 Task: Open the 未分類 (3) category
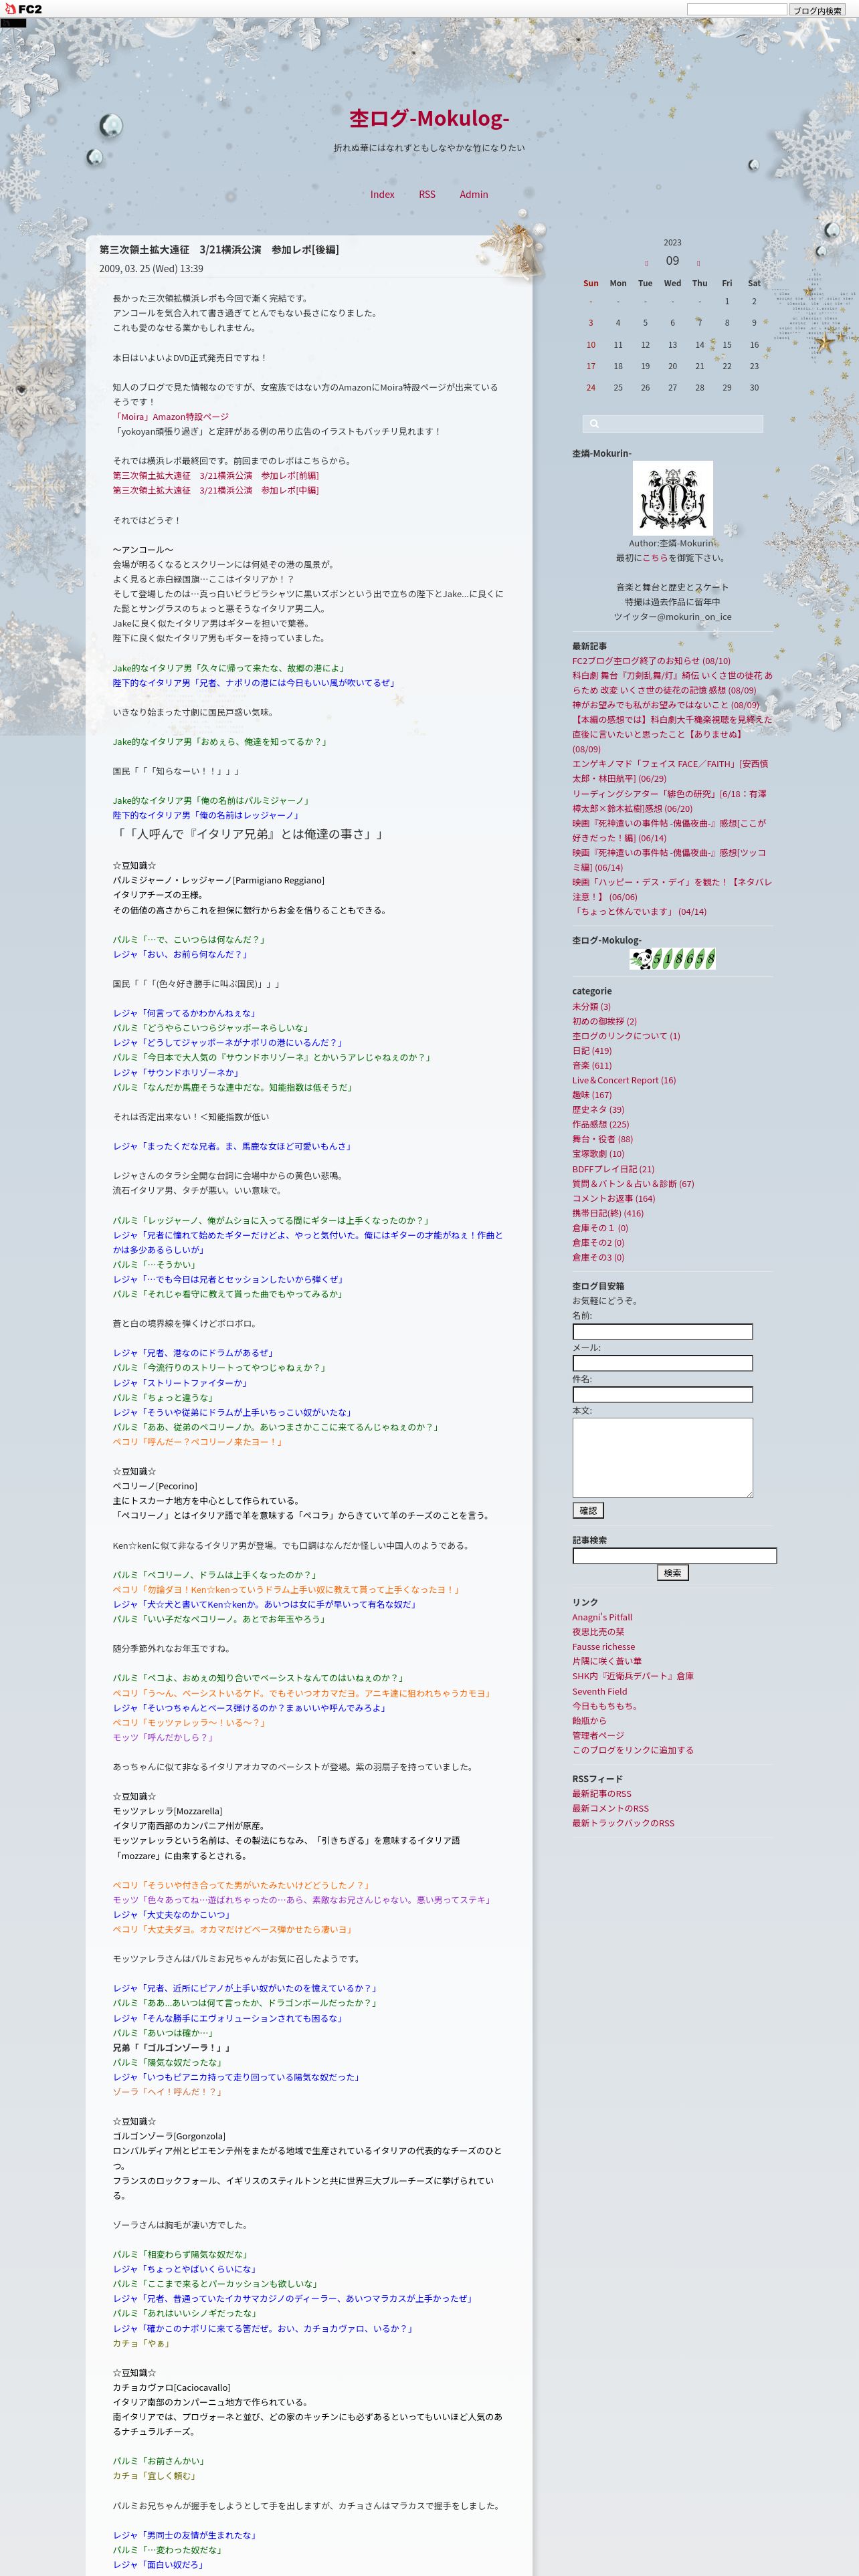(591, 1007)
